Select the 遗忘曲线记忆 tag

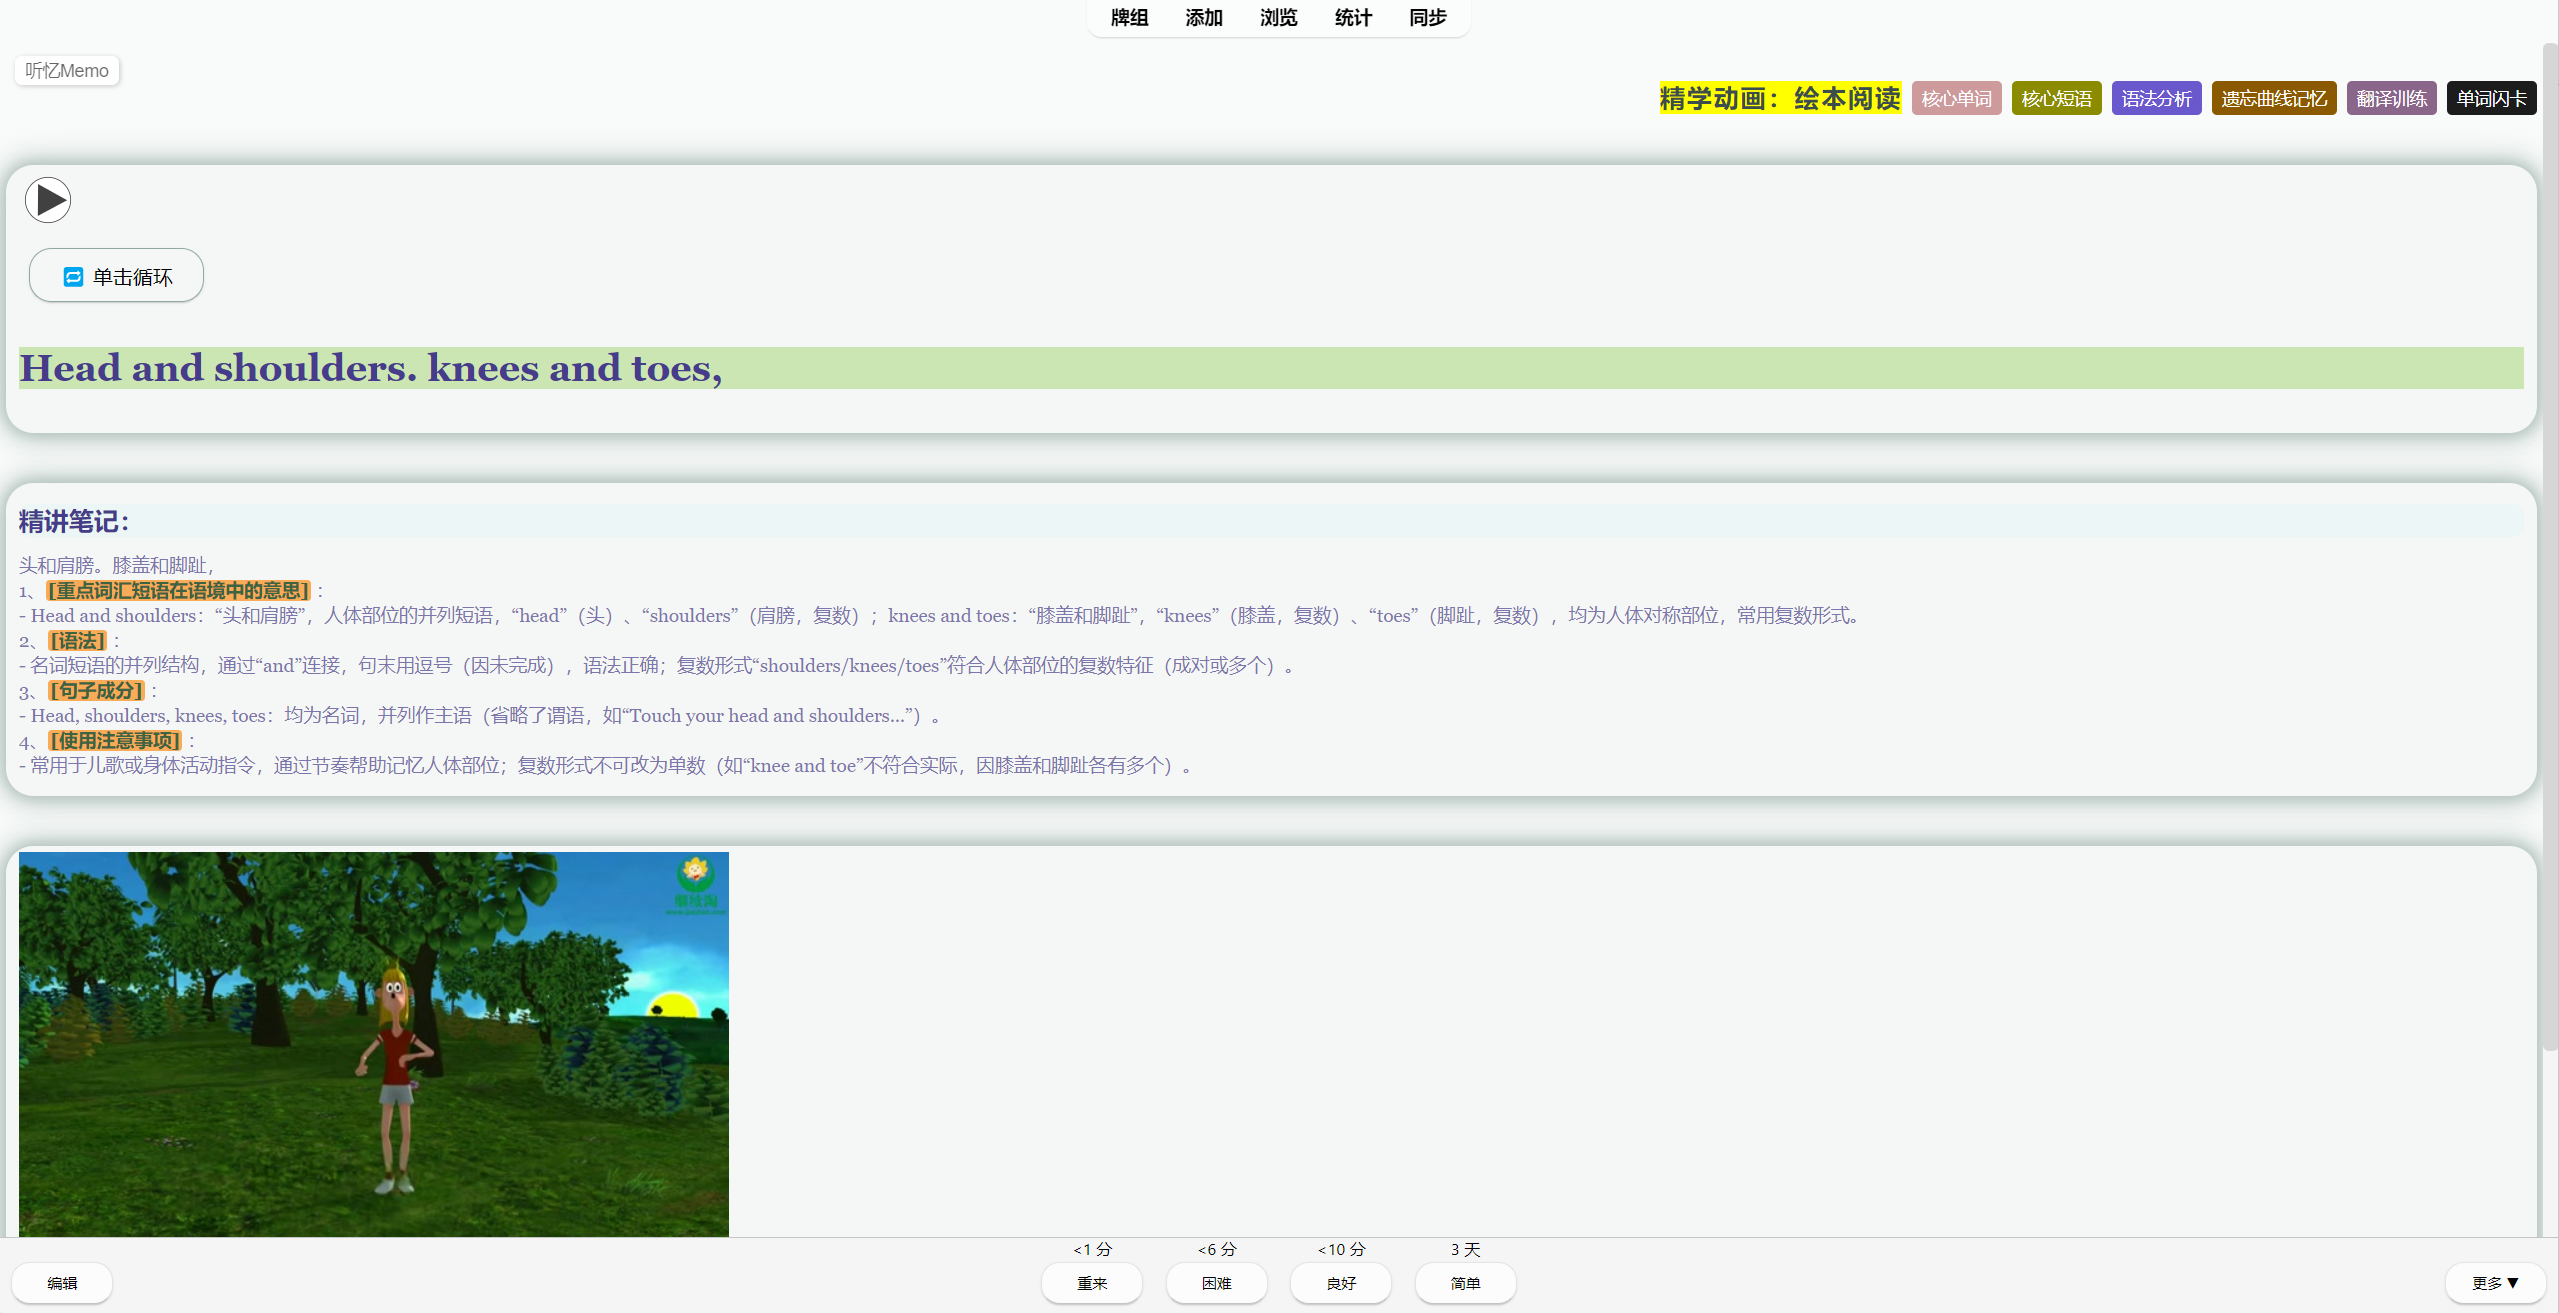click(x=2274, y=98)
